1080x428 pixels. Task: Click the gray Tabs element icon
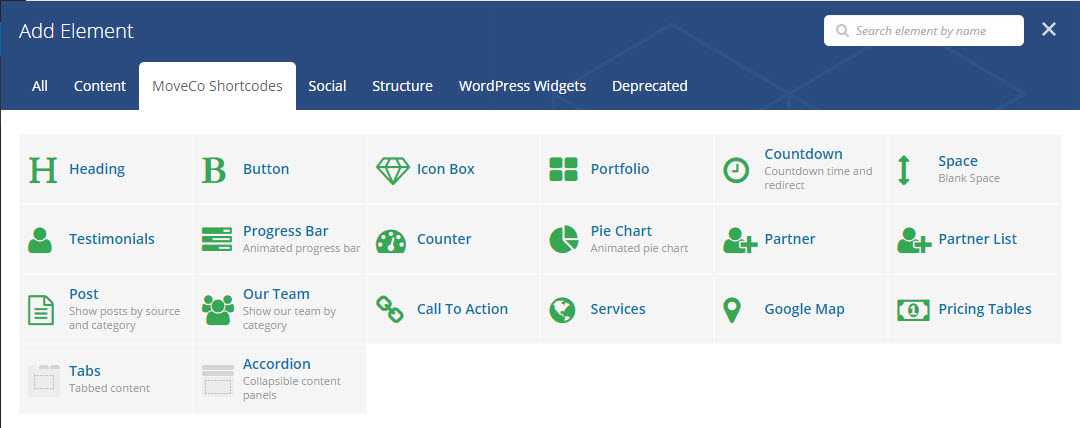pyautogui.click(x=43, y=380)
